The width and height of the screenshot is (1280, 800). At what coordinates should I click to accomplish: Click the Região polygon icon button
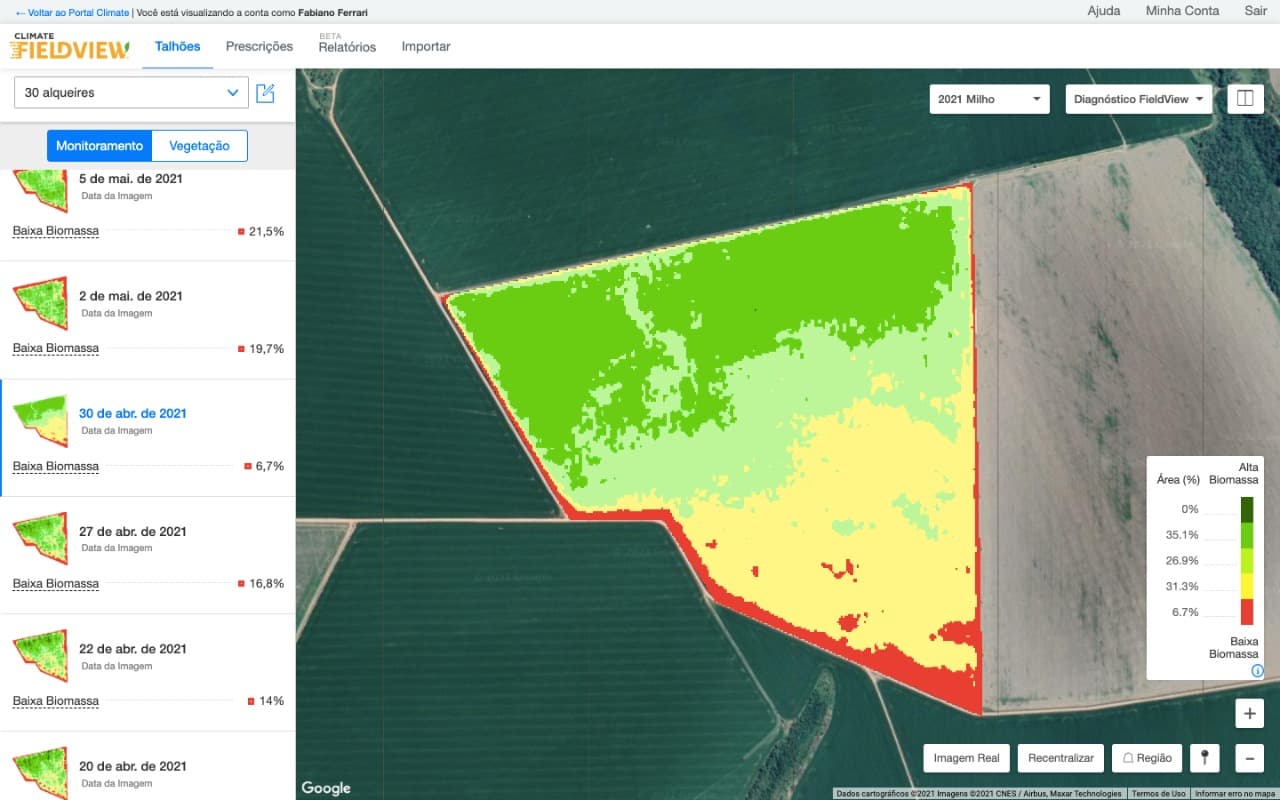point(1146,758)
